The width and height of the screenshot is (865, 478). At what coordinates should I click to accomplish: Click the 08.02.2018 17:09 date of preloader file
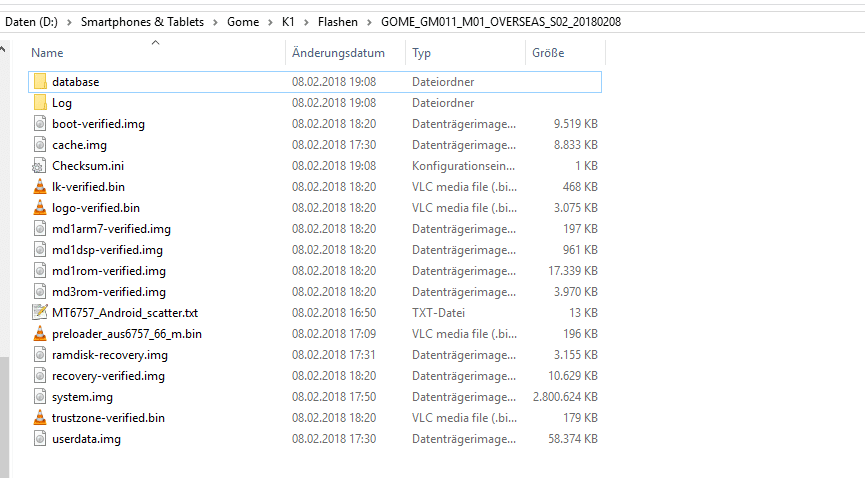(x=334, y=333)
